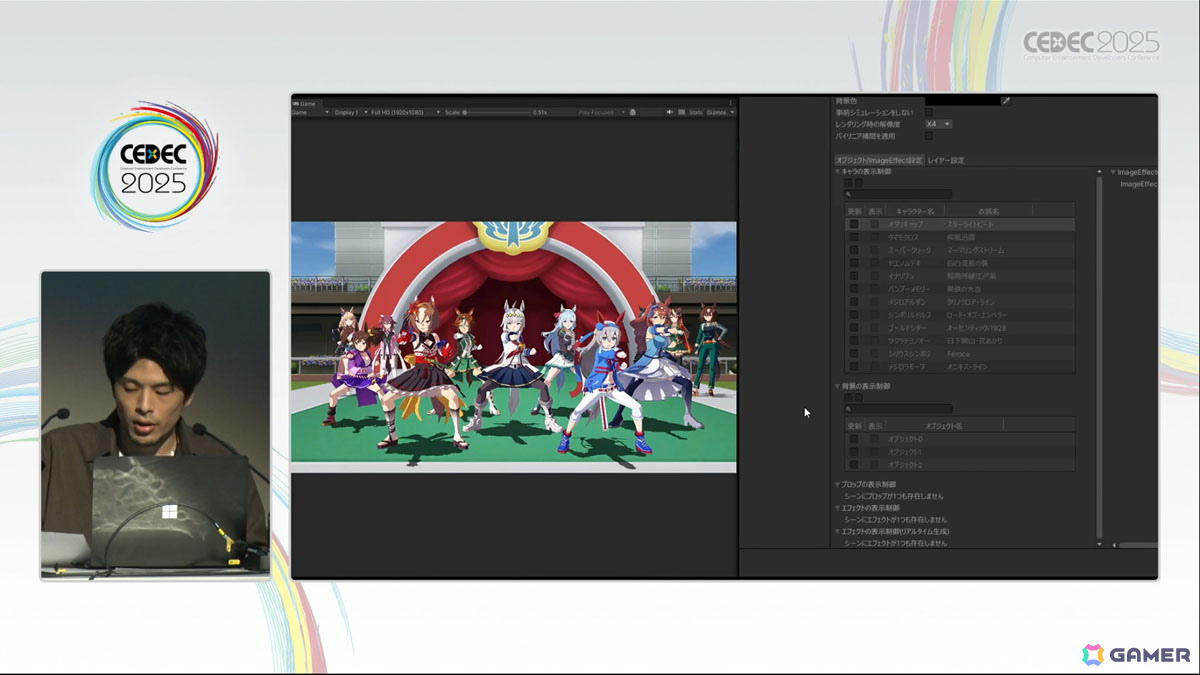Select the メジロアルダン character row

pyautogui.click(x=960, y=302)
